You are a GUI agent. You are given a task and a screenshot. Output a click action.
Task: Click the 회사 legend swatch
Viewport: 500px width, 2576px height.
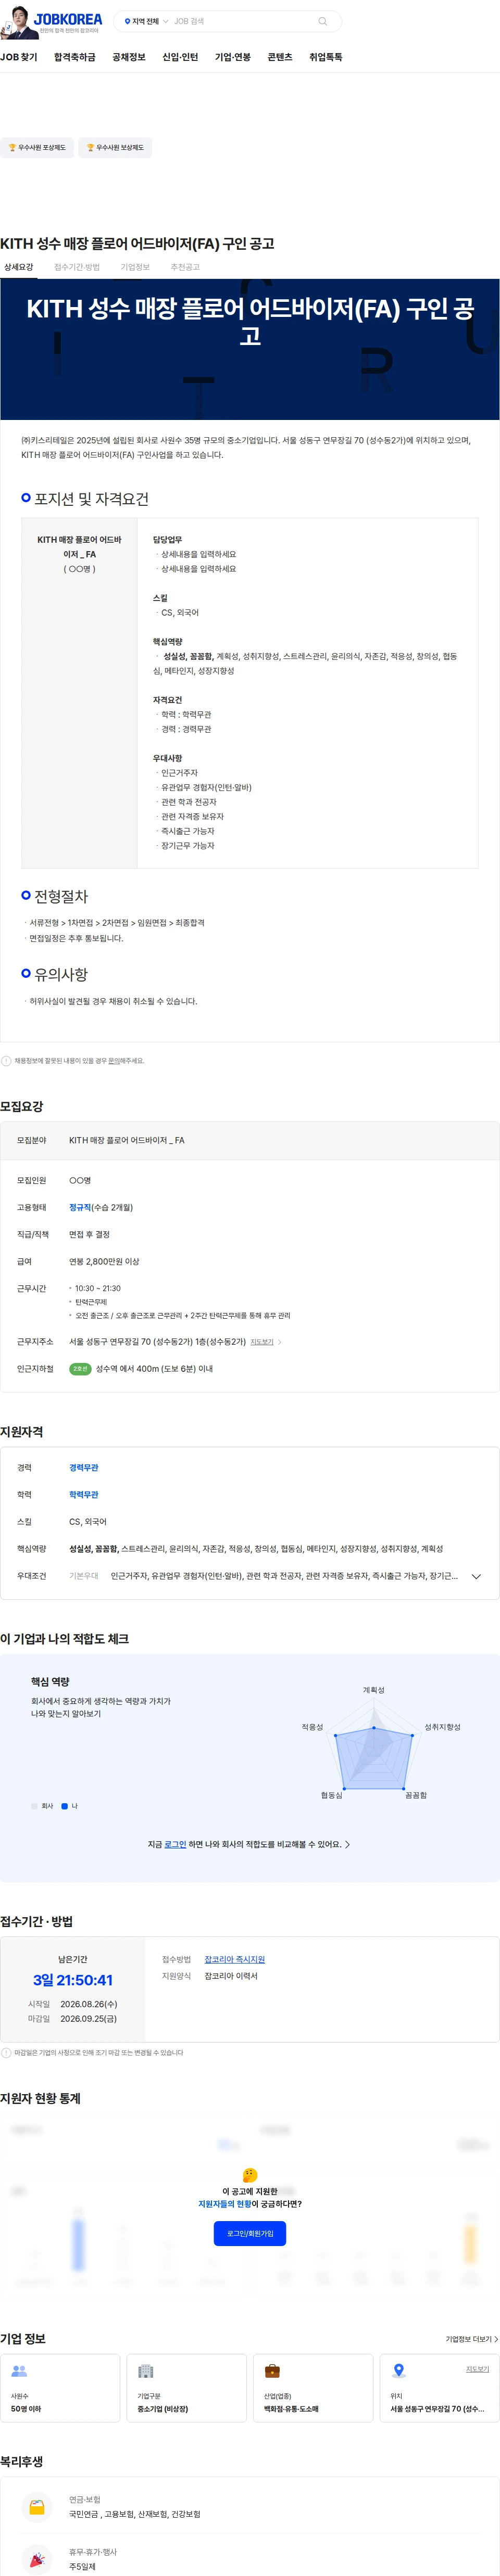pos(35,1806)
